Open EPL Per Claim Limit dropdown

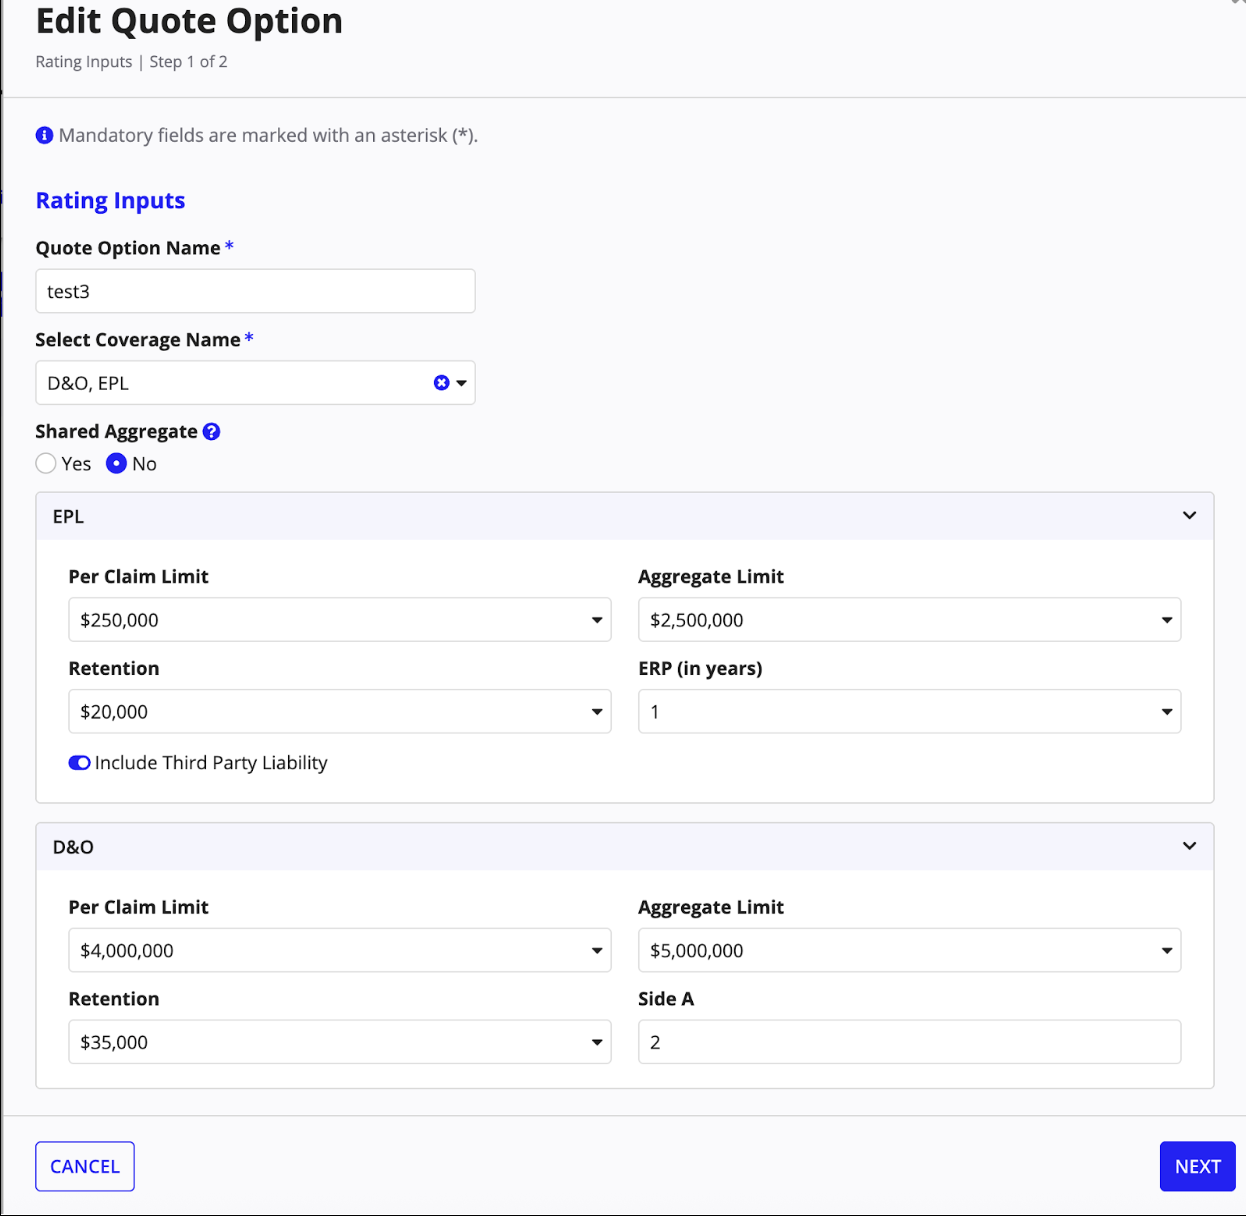click(x=340, y=620)
